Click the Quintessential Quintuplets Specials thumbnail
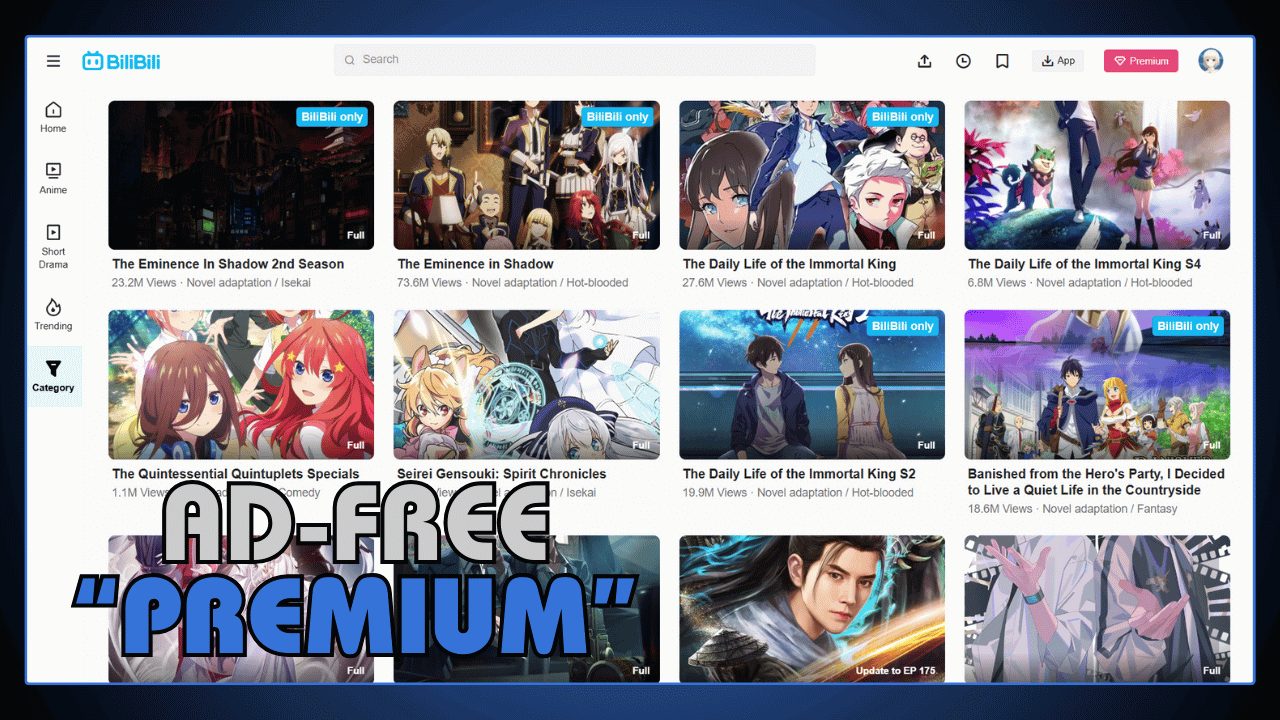This screenshot has width=1280, height=720. (240, 385)
